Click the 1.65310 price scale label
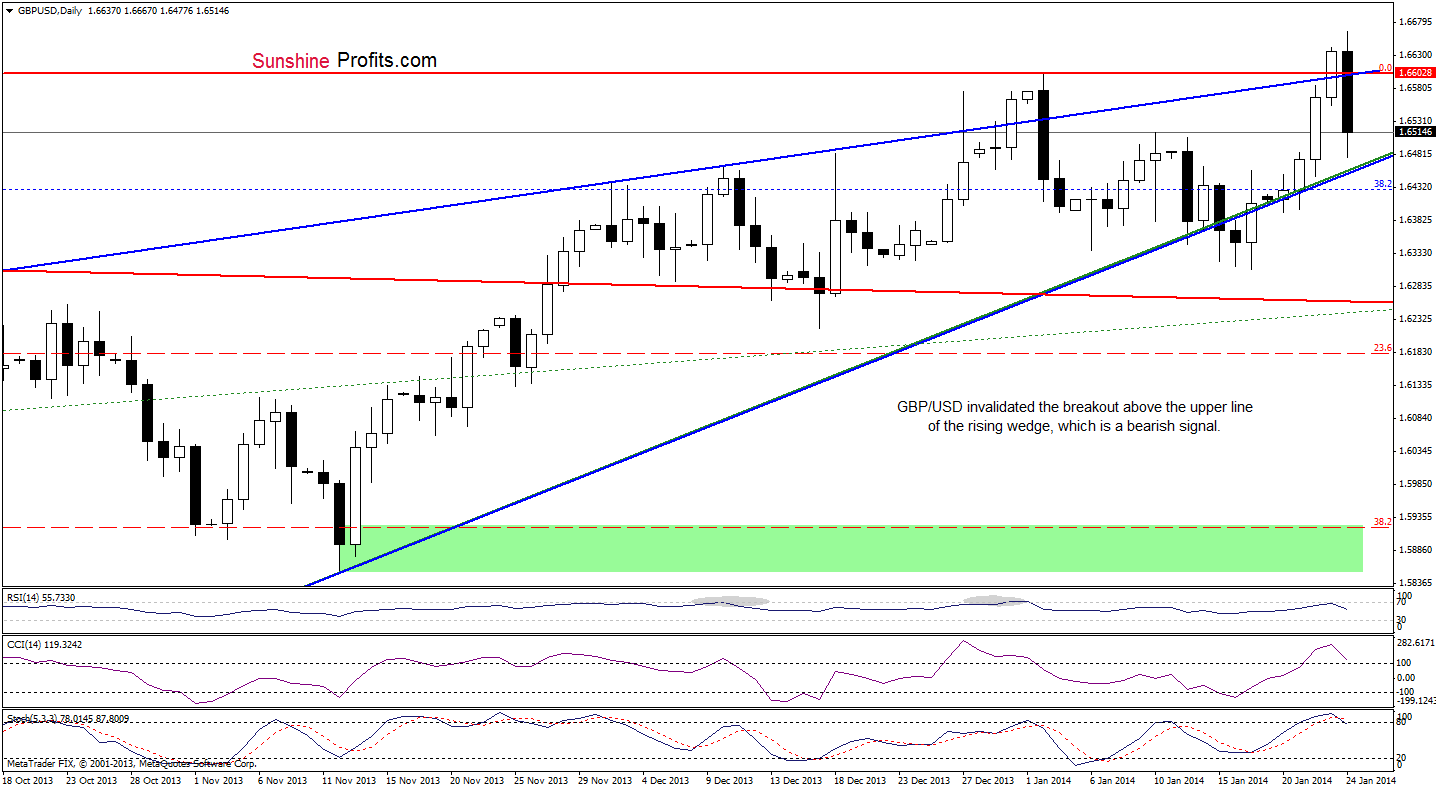 1414,120
